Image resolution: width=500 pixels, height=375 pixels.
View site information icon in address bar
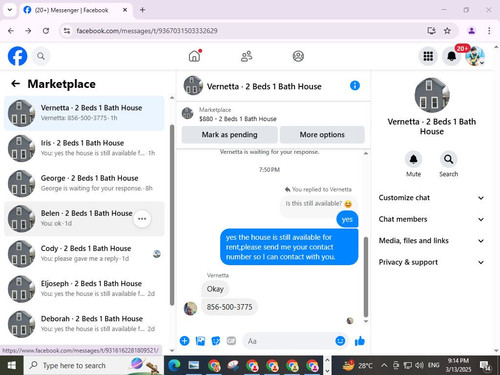point(67,31)
